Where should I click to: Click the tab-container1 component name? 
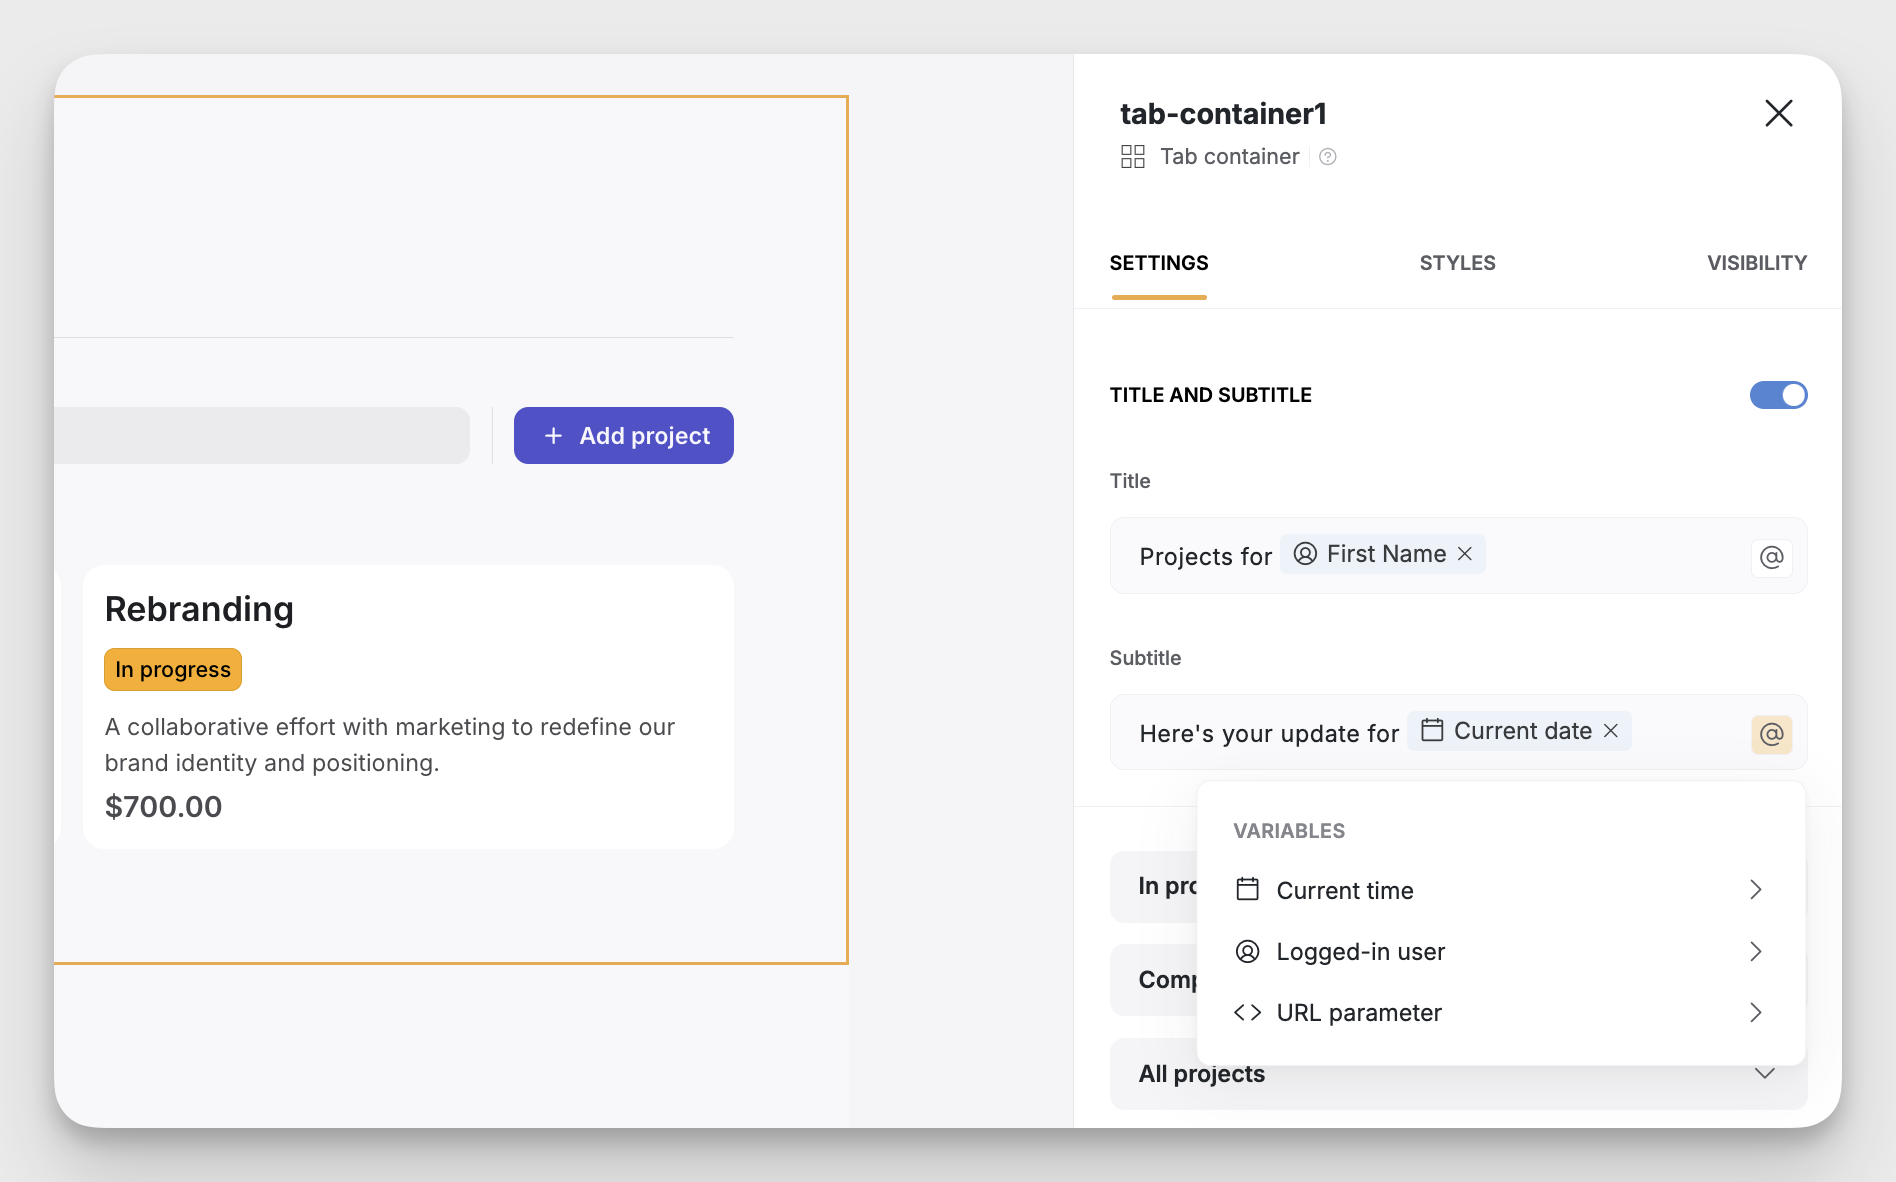click(1222, 114)
